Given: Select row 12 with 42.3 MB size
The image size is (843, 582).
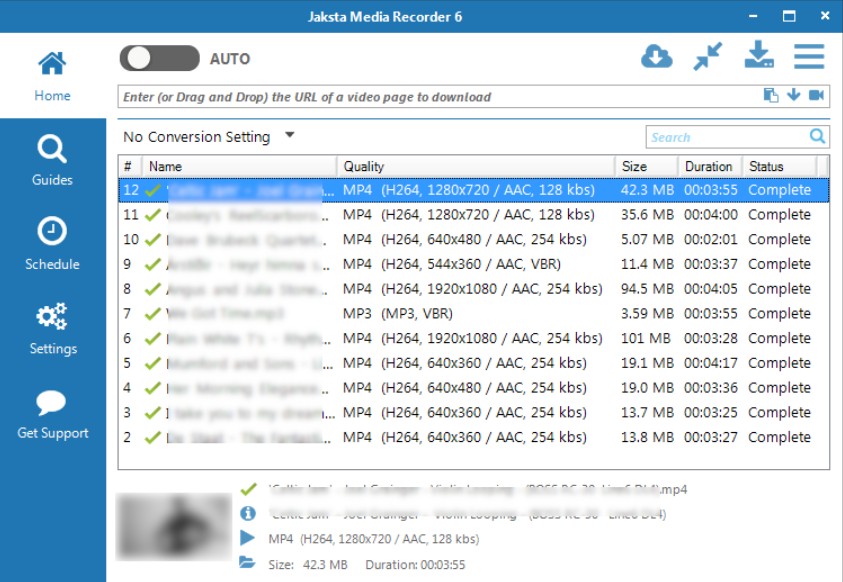Looking at the screenshot, I should point(474,190).
